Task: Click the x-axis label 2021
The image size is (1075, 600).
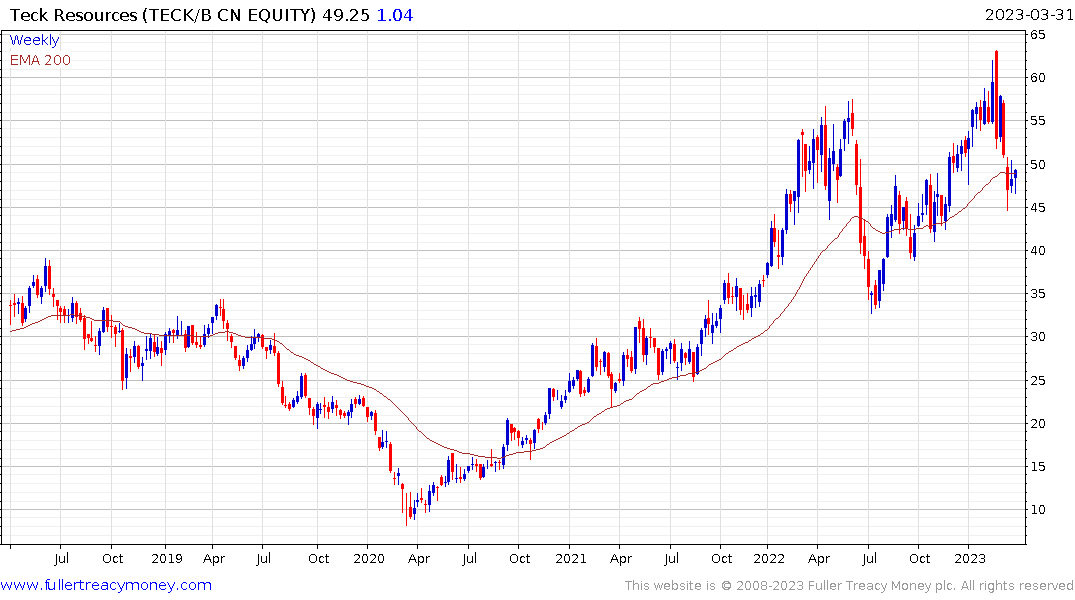Action: (571, 558)
